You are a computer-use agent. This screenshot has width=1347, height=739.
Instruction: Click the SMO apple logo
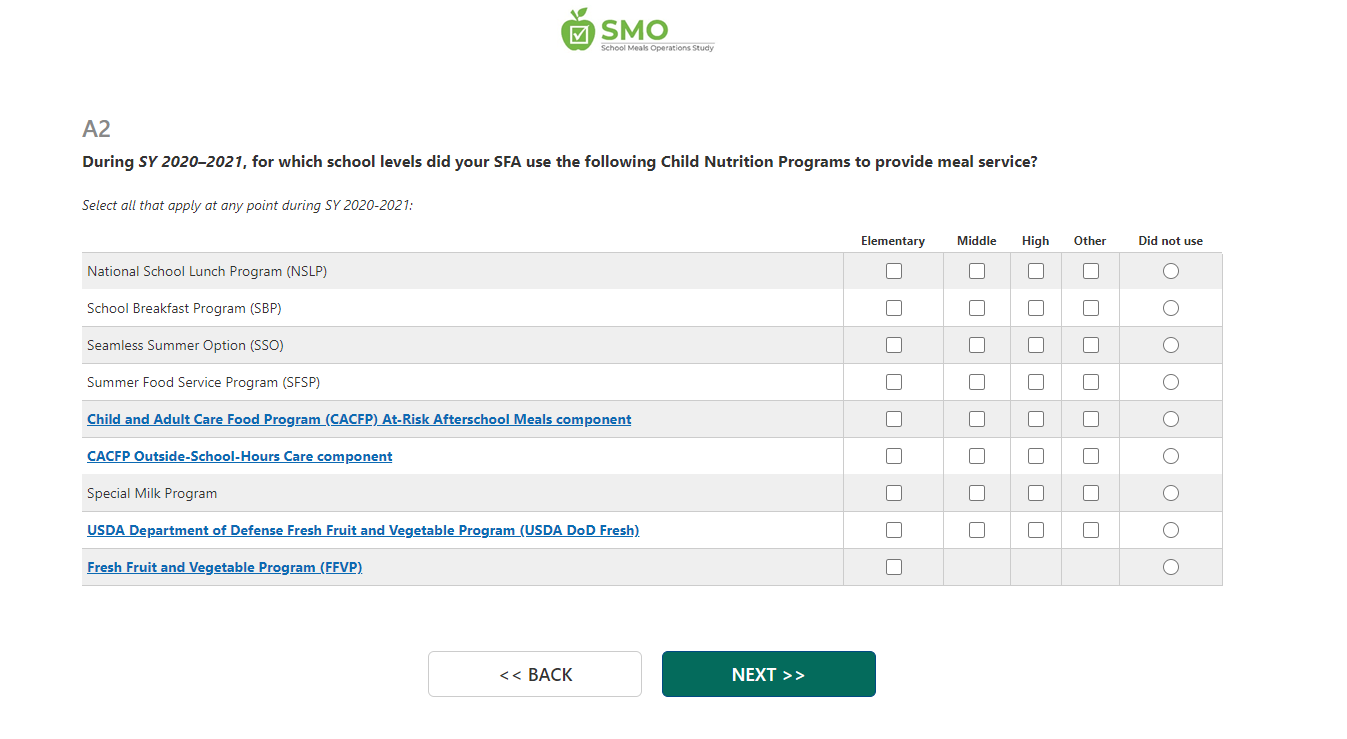578,30
